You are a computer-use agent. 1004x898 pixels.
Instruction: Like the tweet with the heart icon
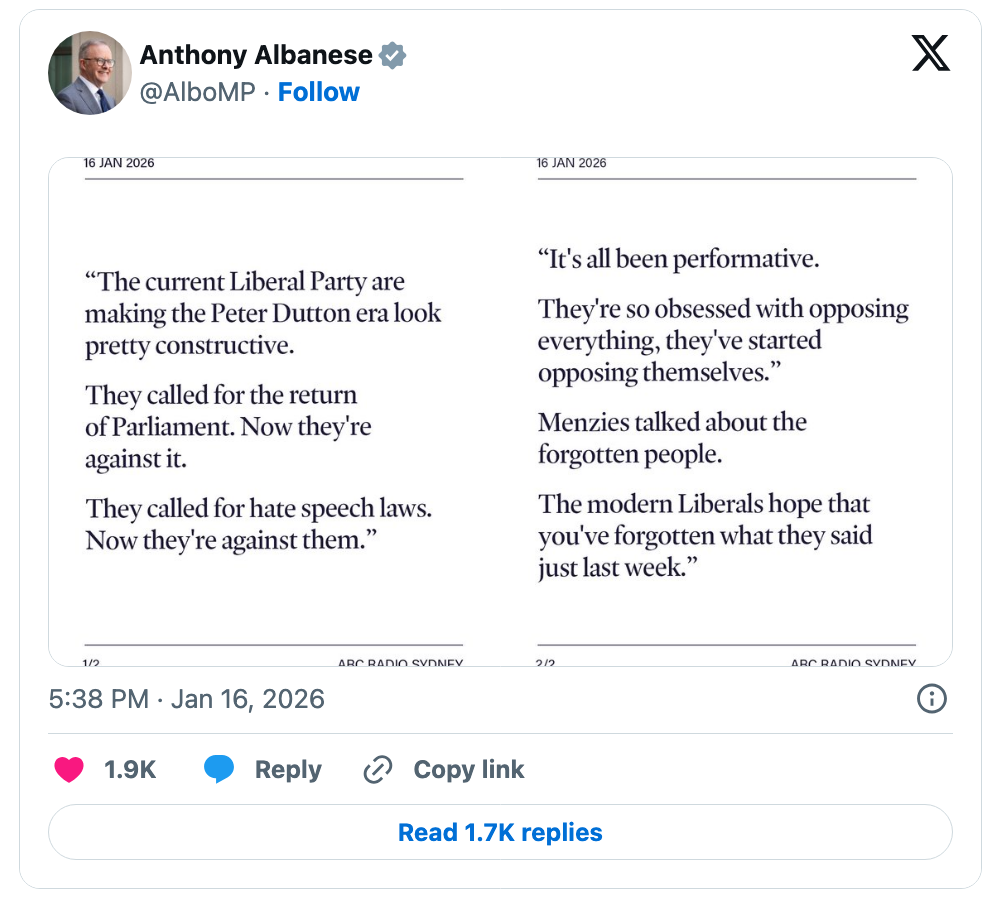tap(69, 769)
